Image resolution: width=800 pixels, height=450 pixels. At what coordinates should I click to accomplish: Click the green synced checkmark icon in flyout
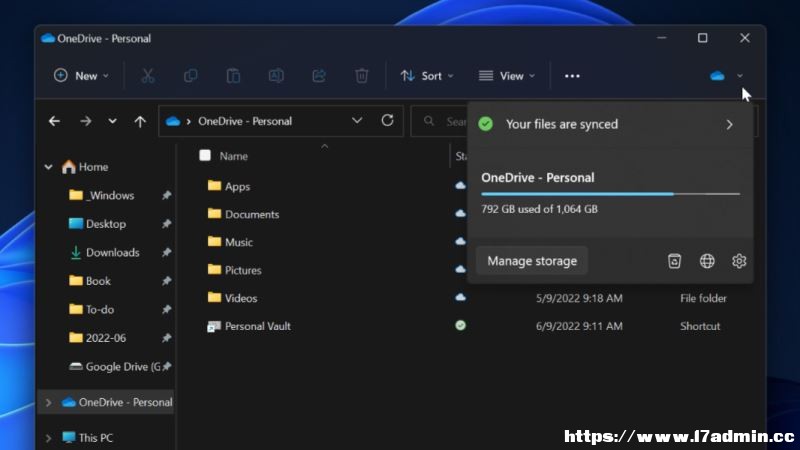pos(486,124)
